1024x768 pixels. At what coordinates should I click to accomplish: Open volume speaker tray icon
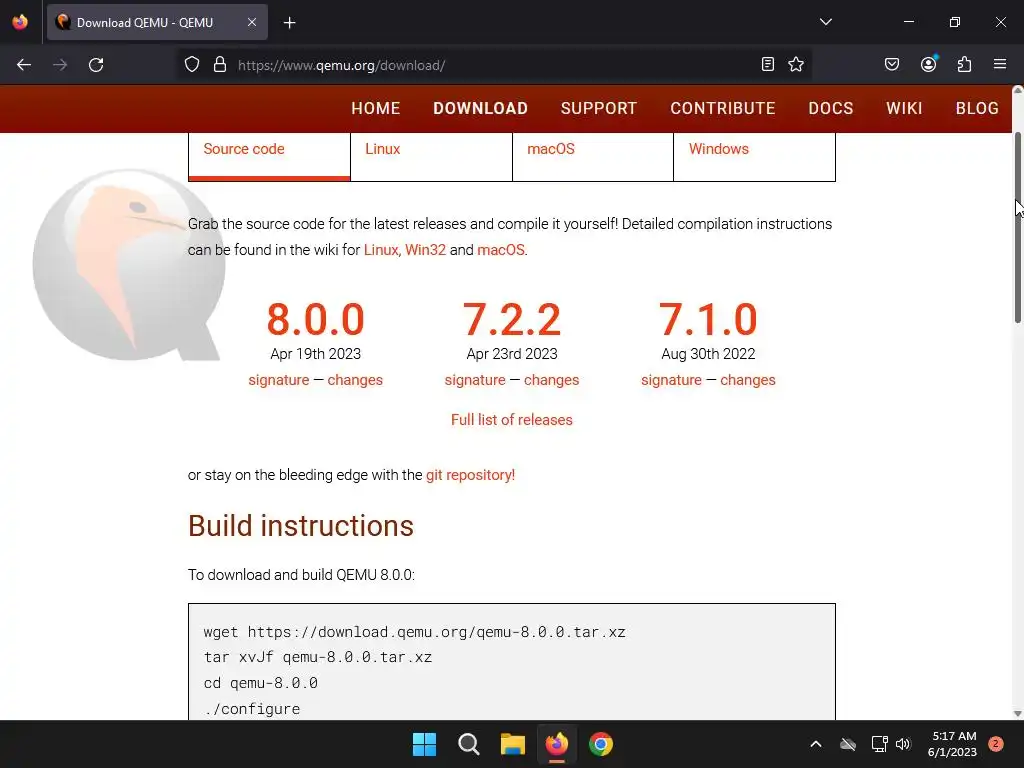click(903, 744)
